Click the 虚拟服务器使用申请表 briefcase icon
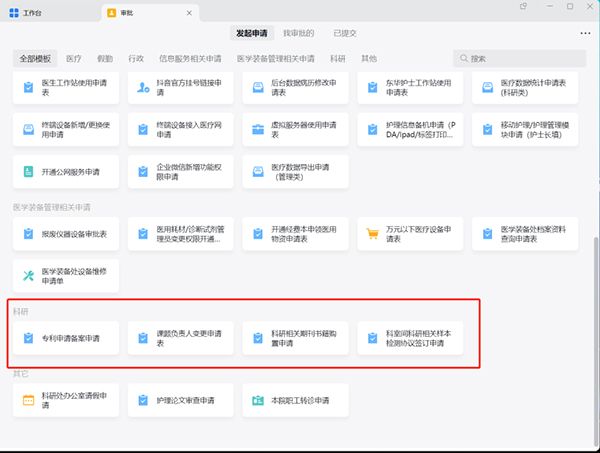This screenshot has width=600, height=453. click(258, 130)
